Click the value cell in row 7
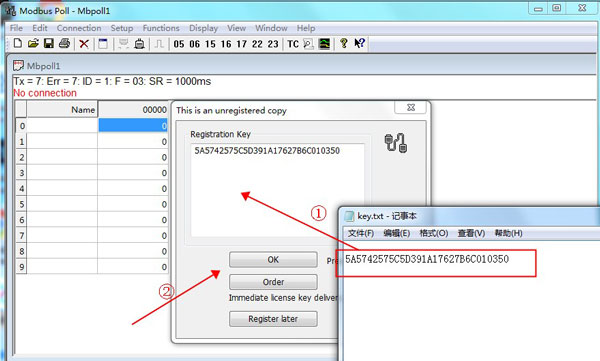600x361 pixels. pyautogui.click(x=133, y=235)
